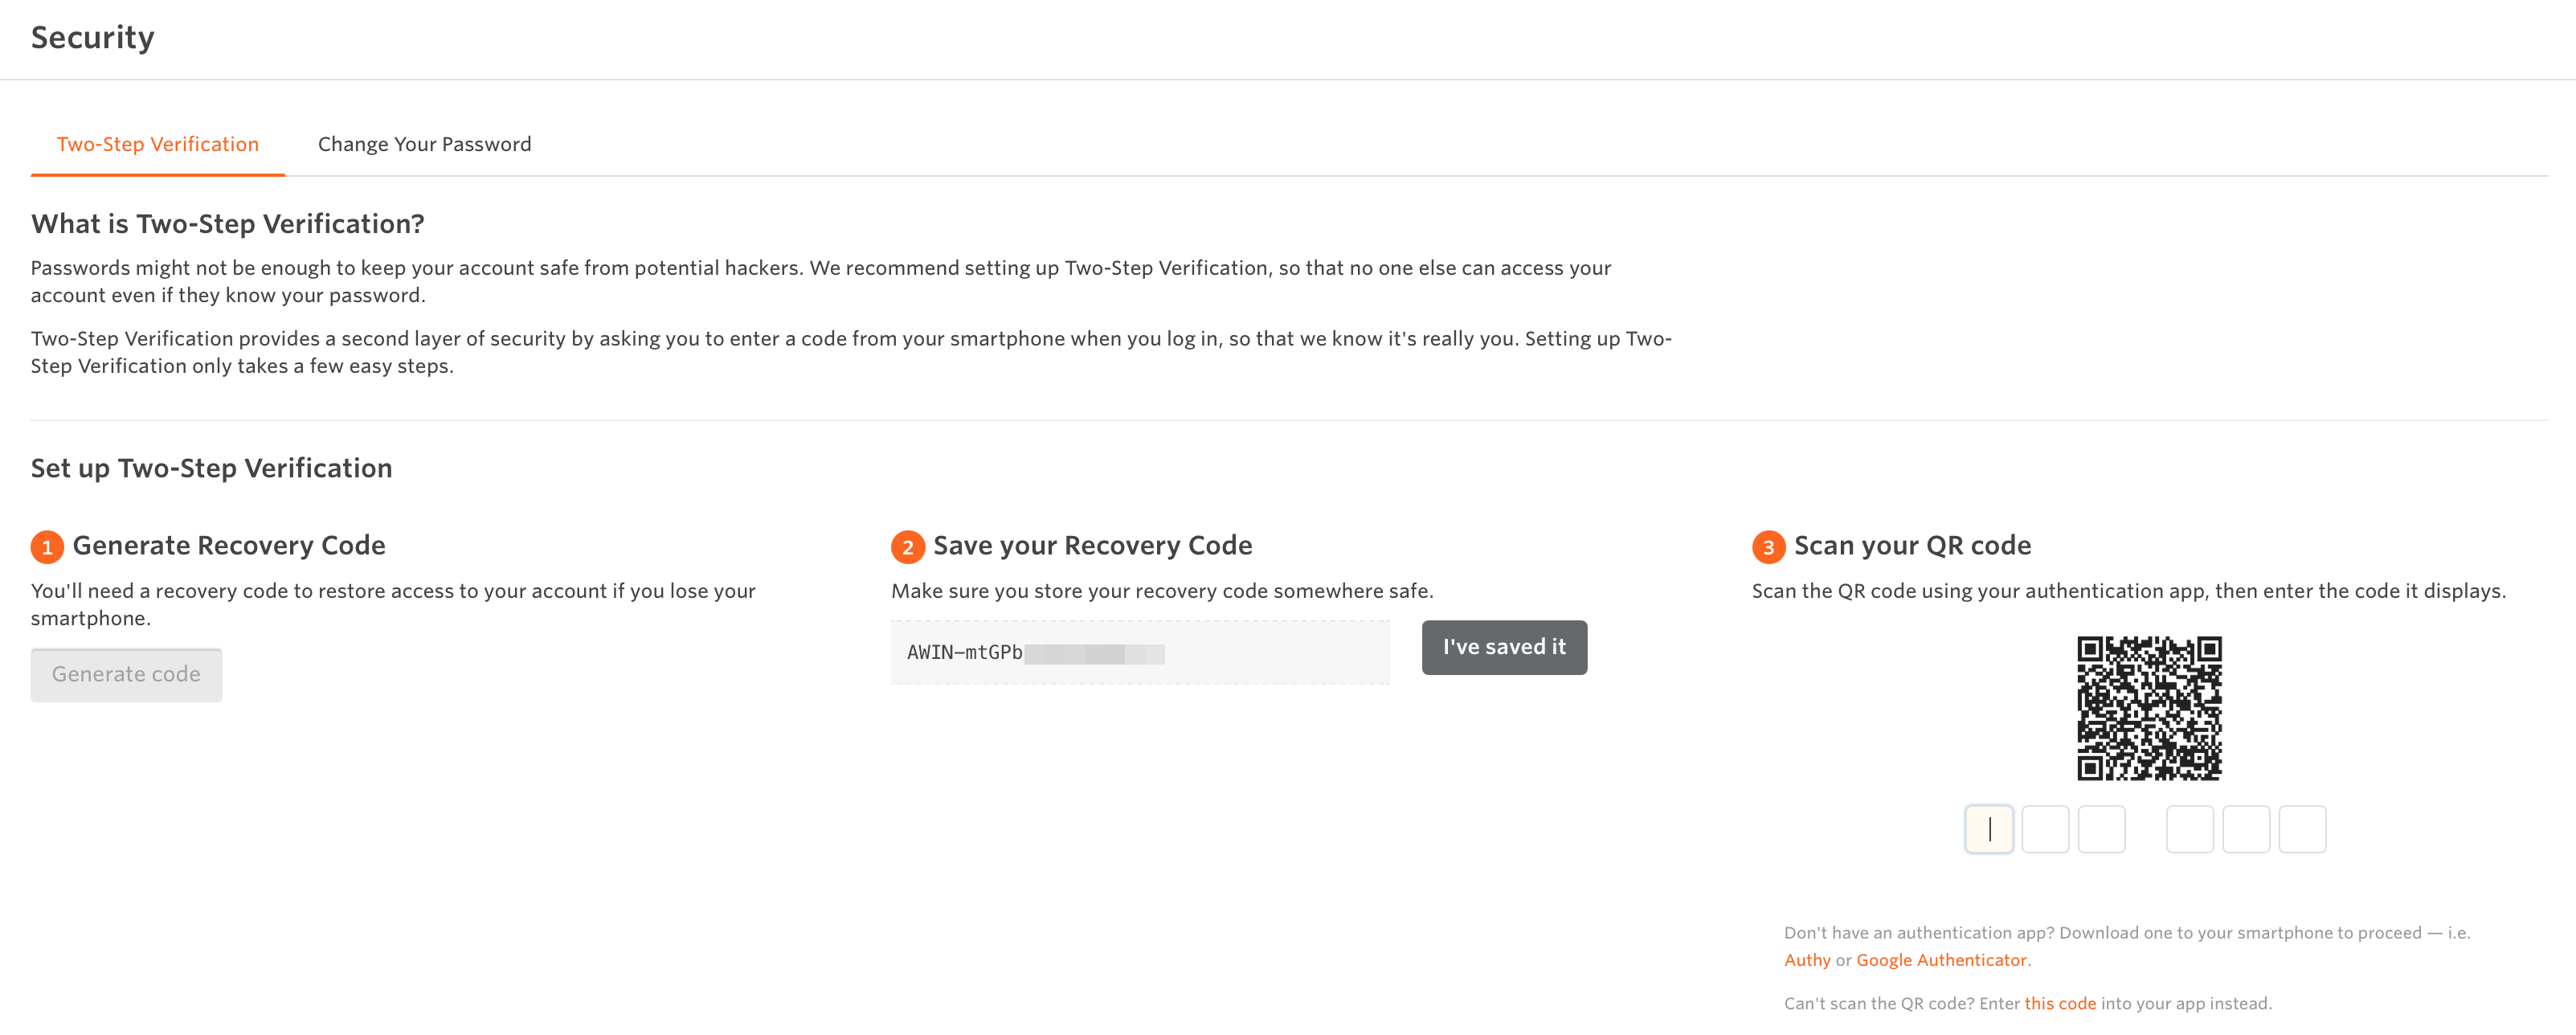Click the step 2 orange circle icon

[907, 547]
